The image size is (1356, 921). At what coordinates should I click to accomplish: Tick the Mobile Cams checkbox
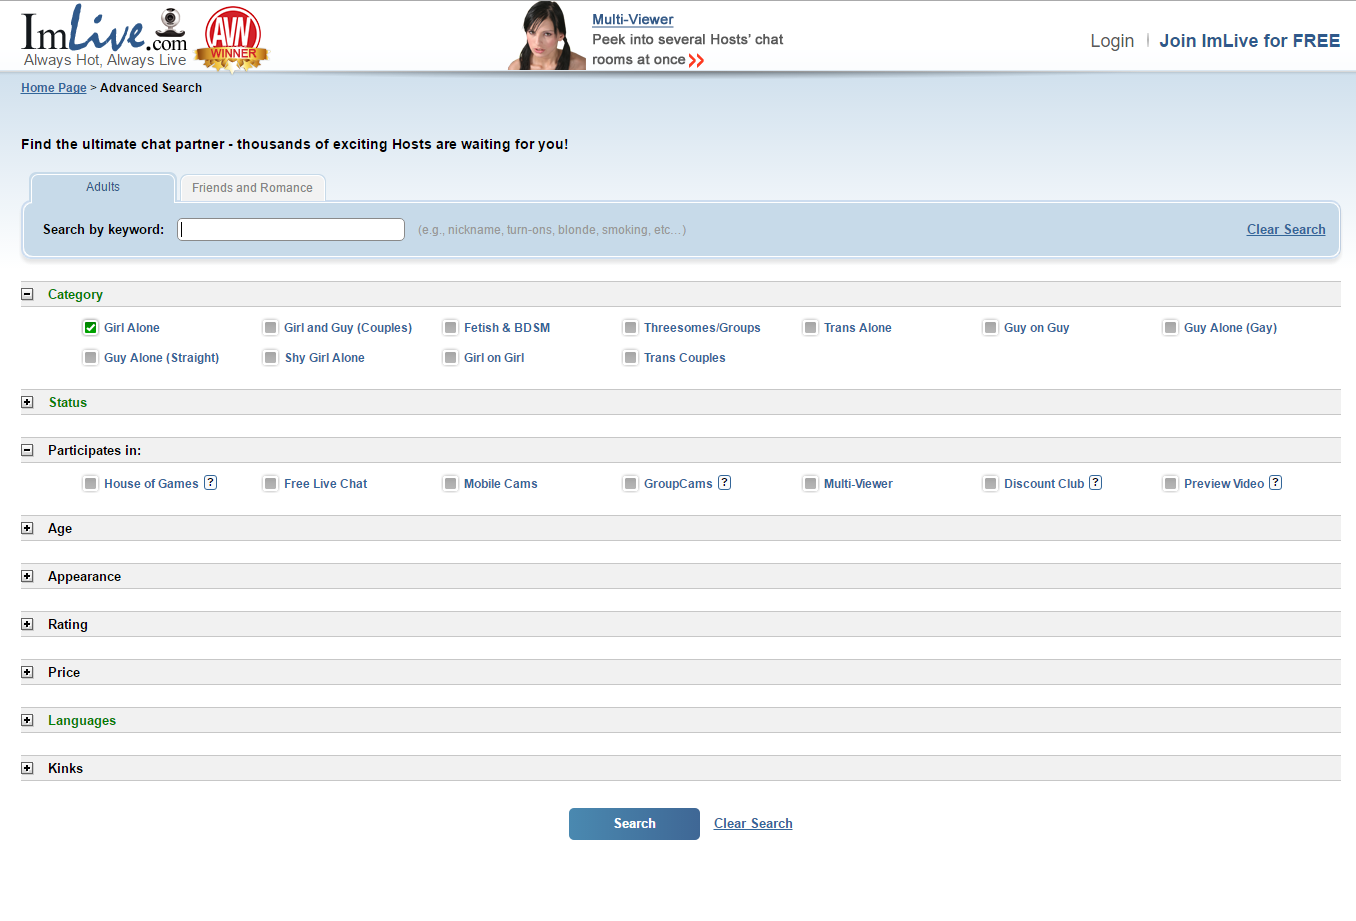pos(451,484)
